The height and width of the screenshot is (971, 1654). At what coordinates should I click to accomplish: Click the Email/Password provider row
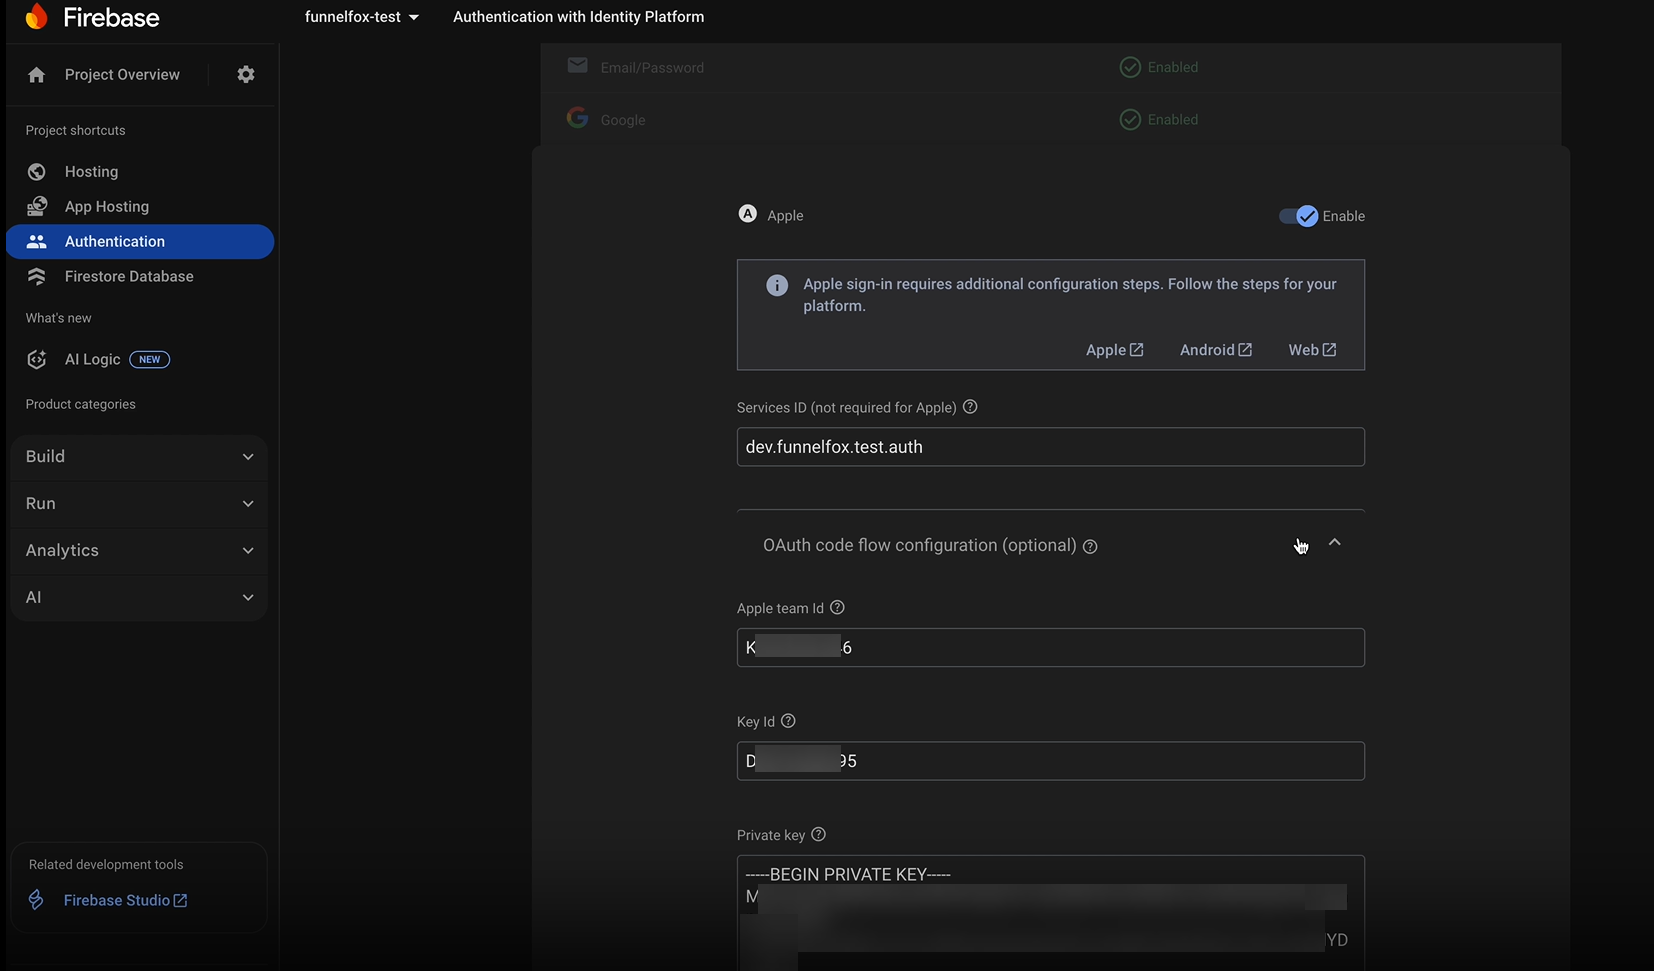pyautogui.click(x=1051, y=67)
